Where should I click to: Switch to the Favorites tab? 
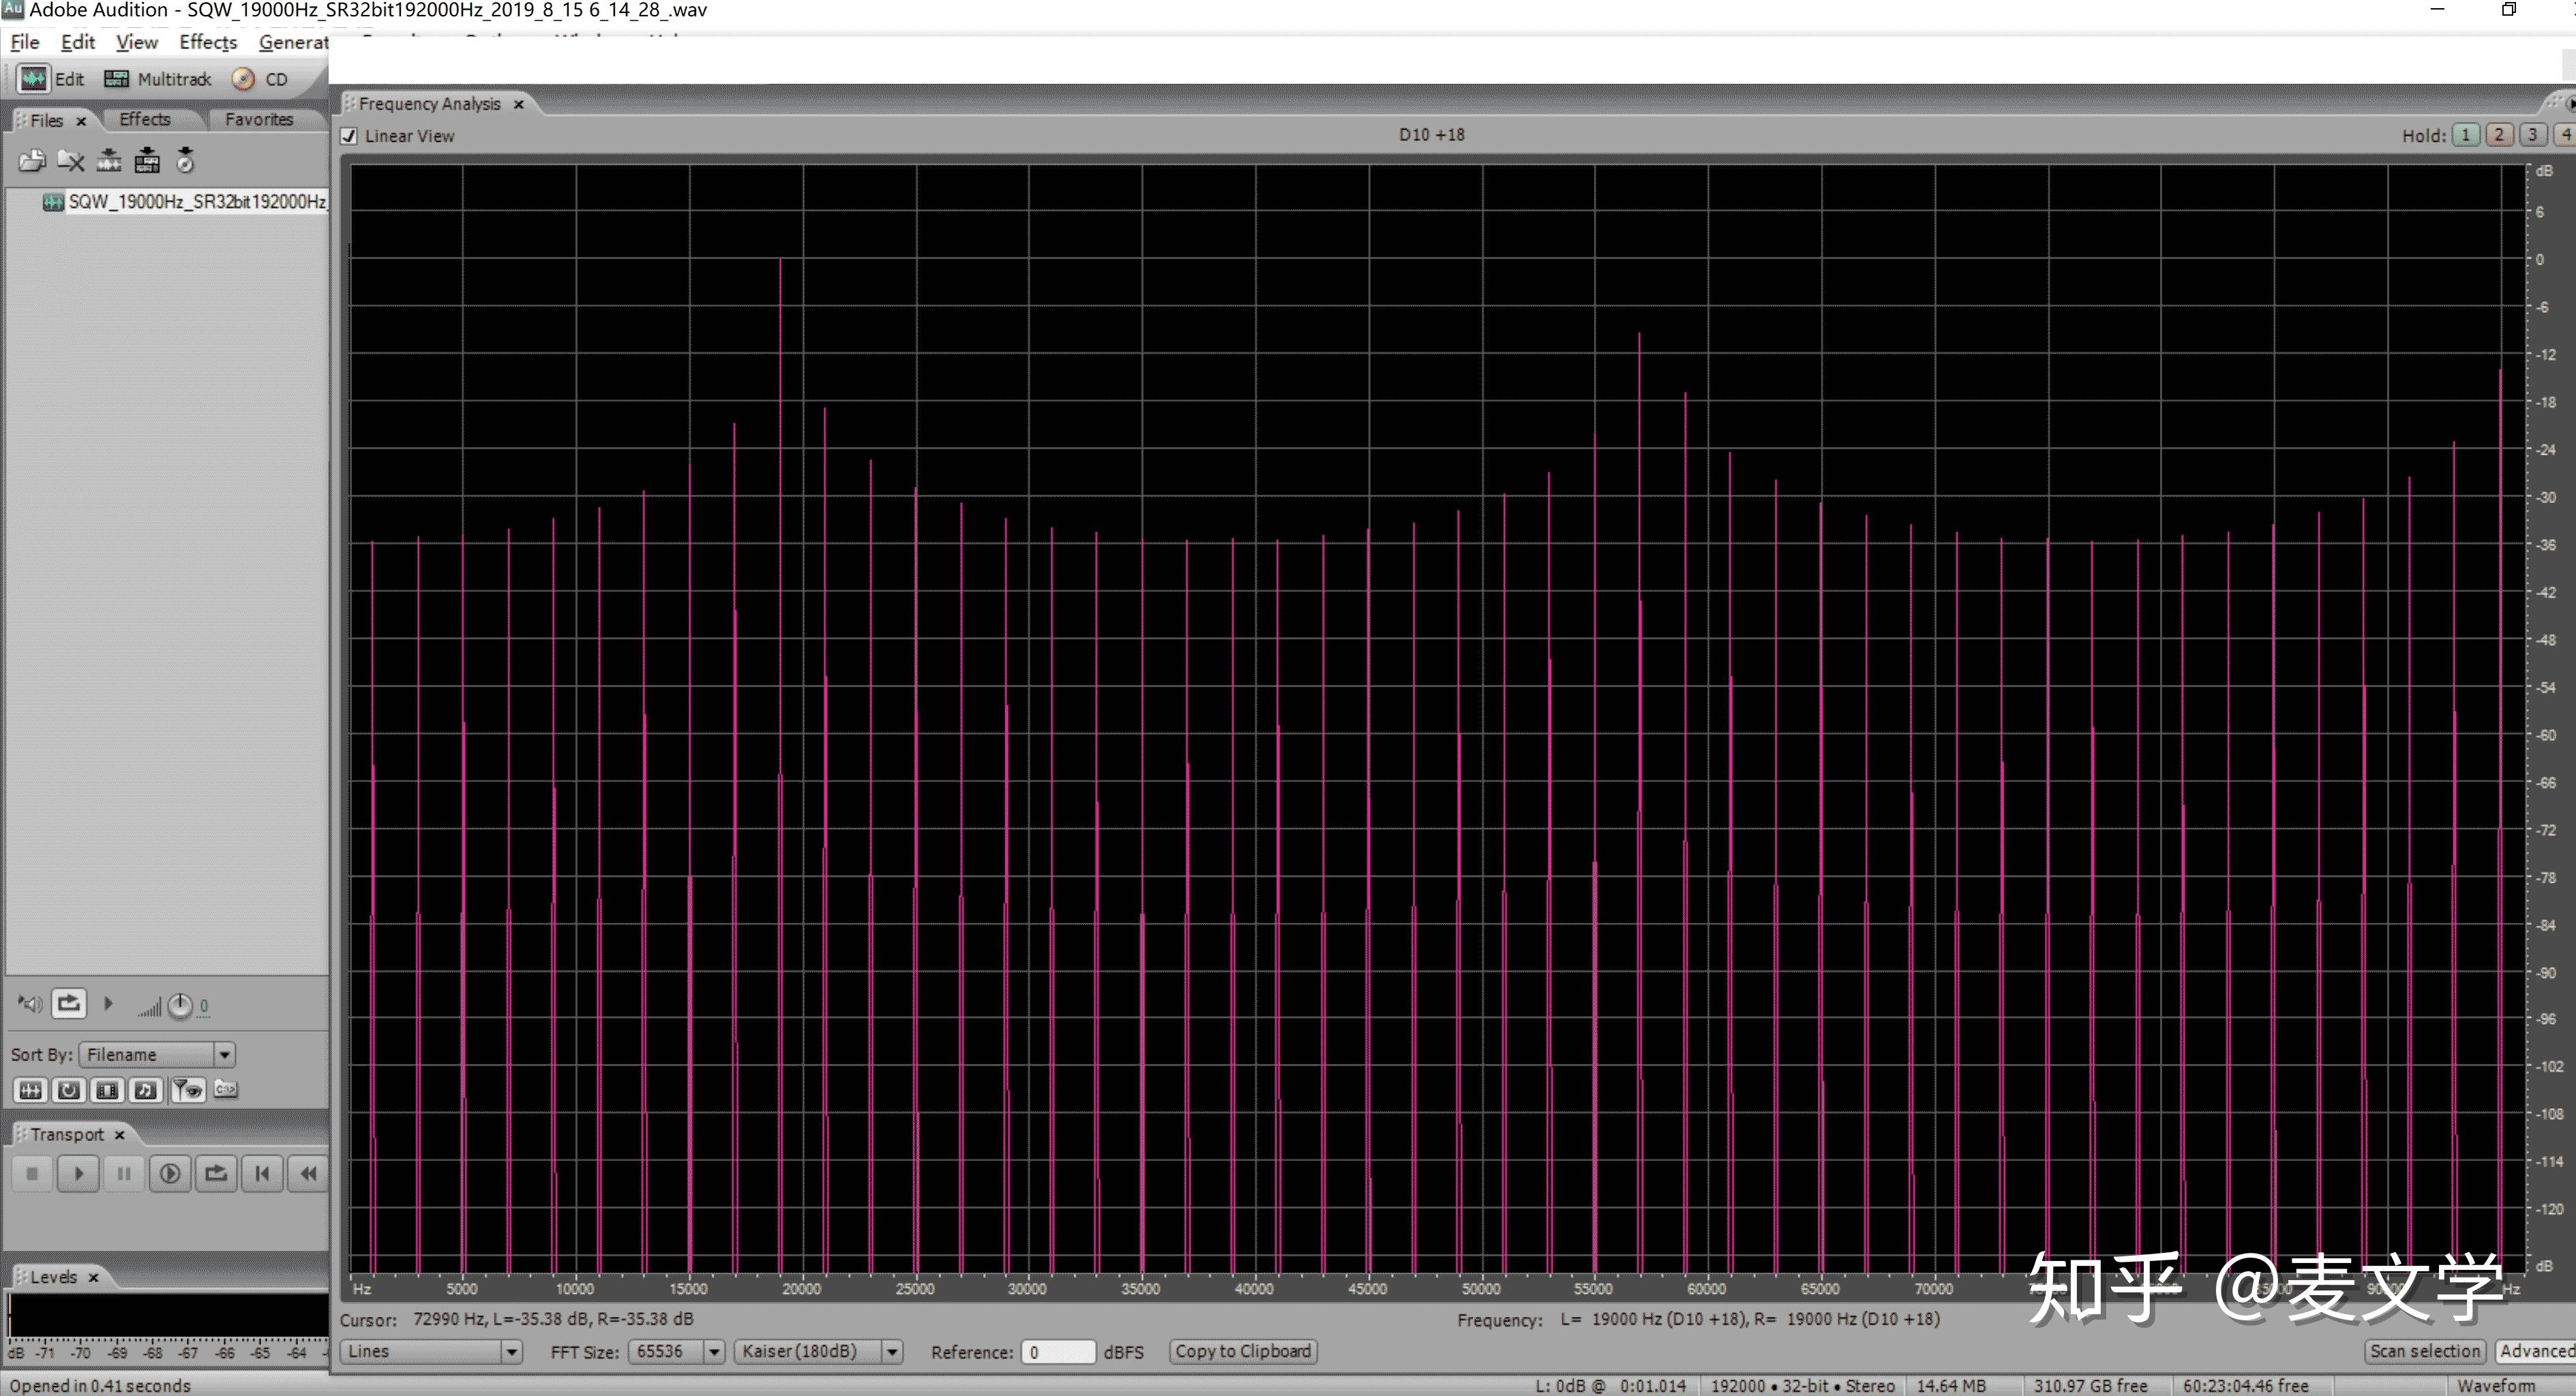coord(258,119)
